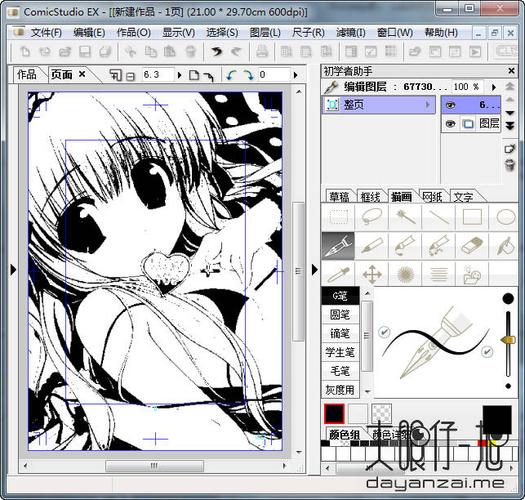Switch to the 草稿 tab
Image resolution: width=525 pixels, height=500 pixels.
339,197
